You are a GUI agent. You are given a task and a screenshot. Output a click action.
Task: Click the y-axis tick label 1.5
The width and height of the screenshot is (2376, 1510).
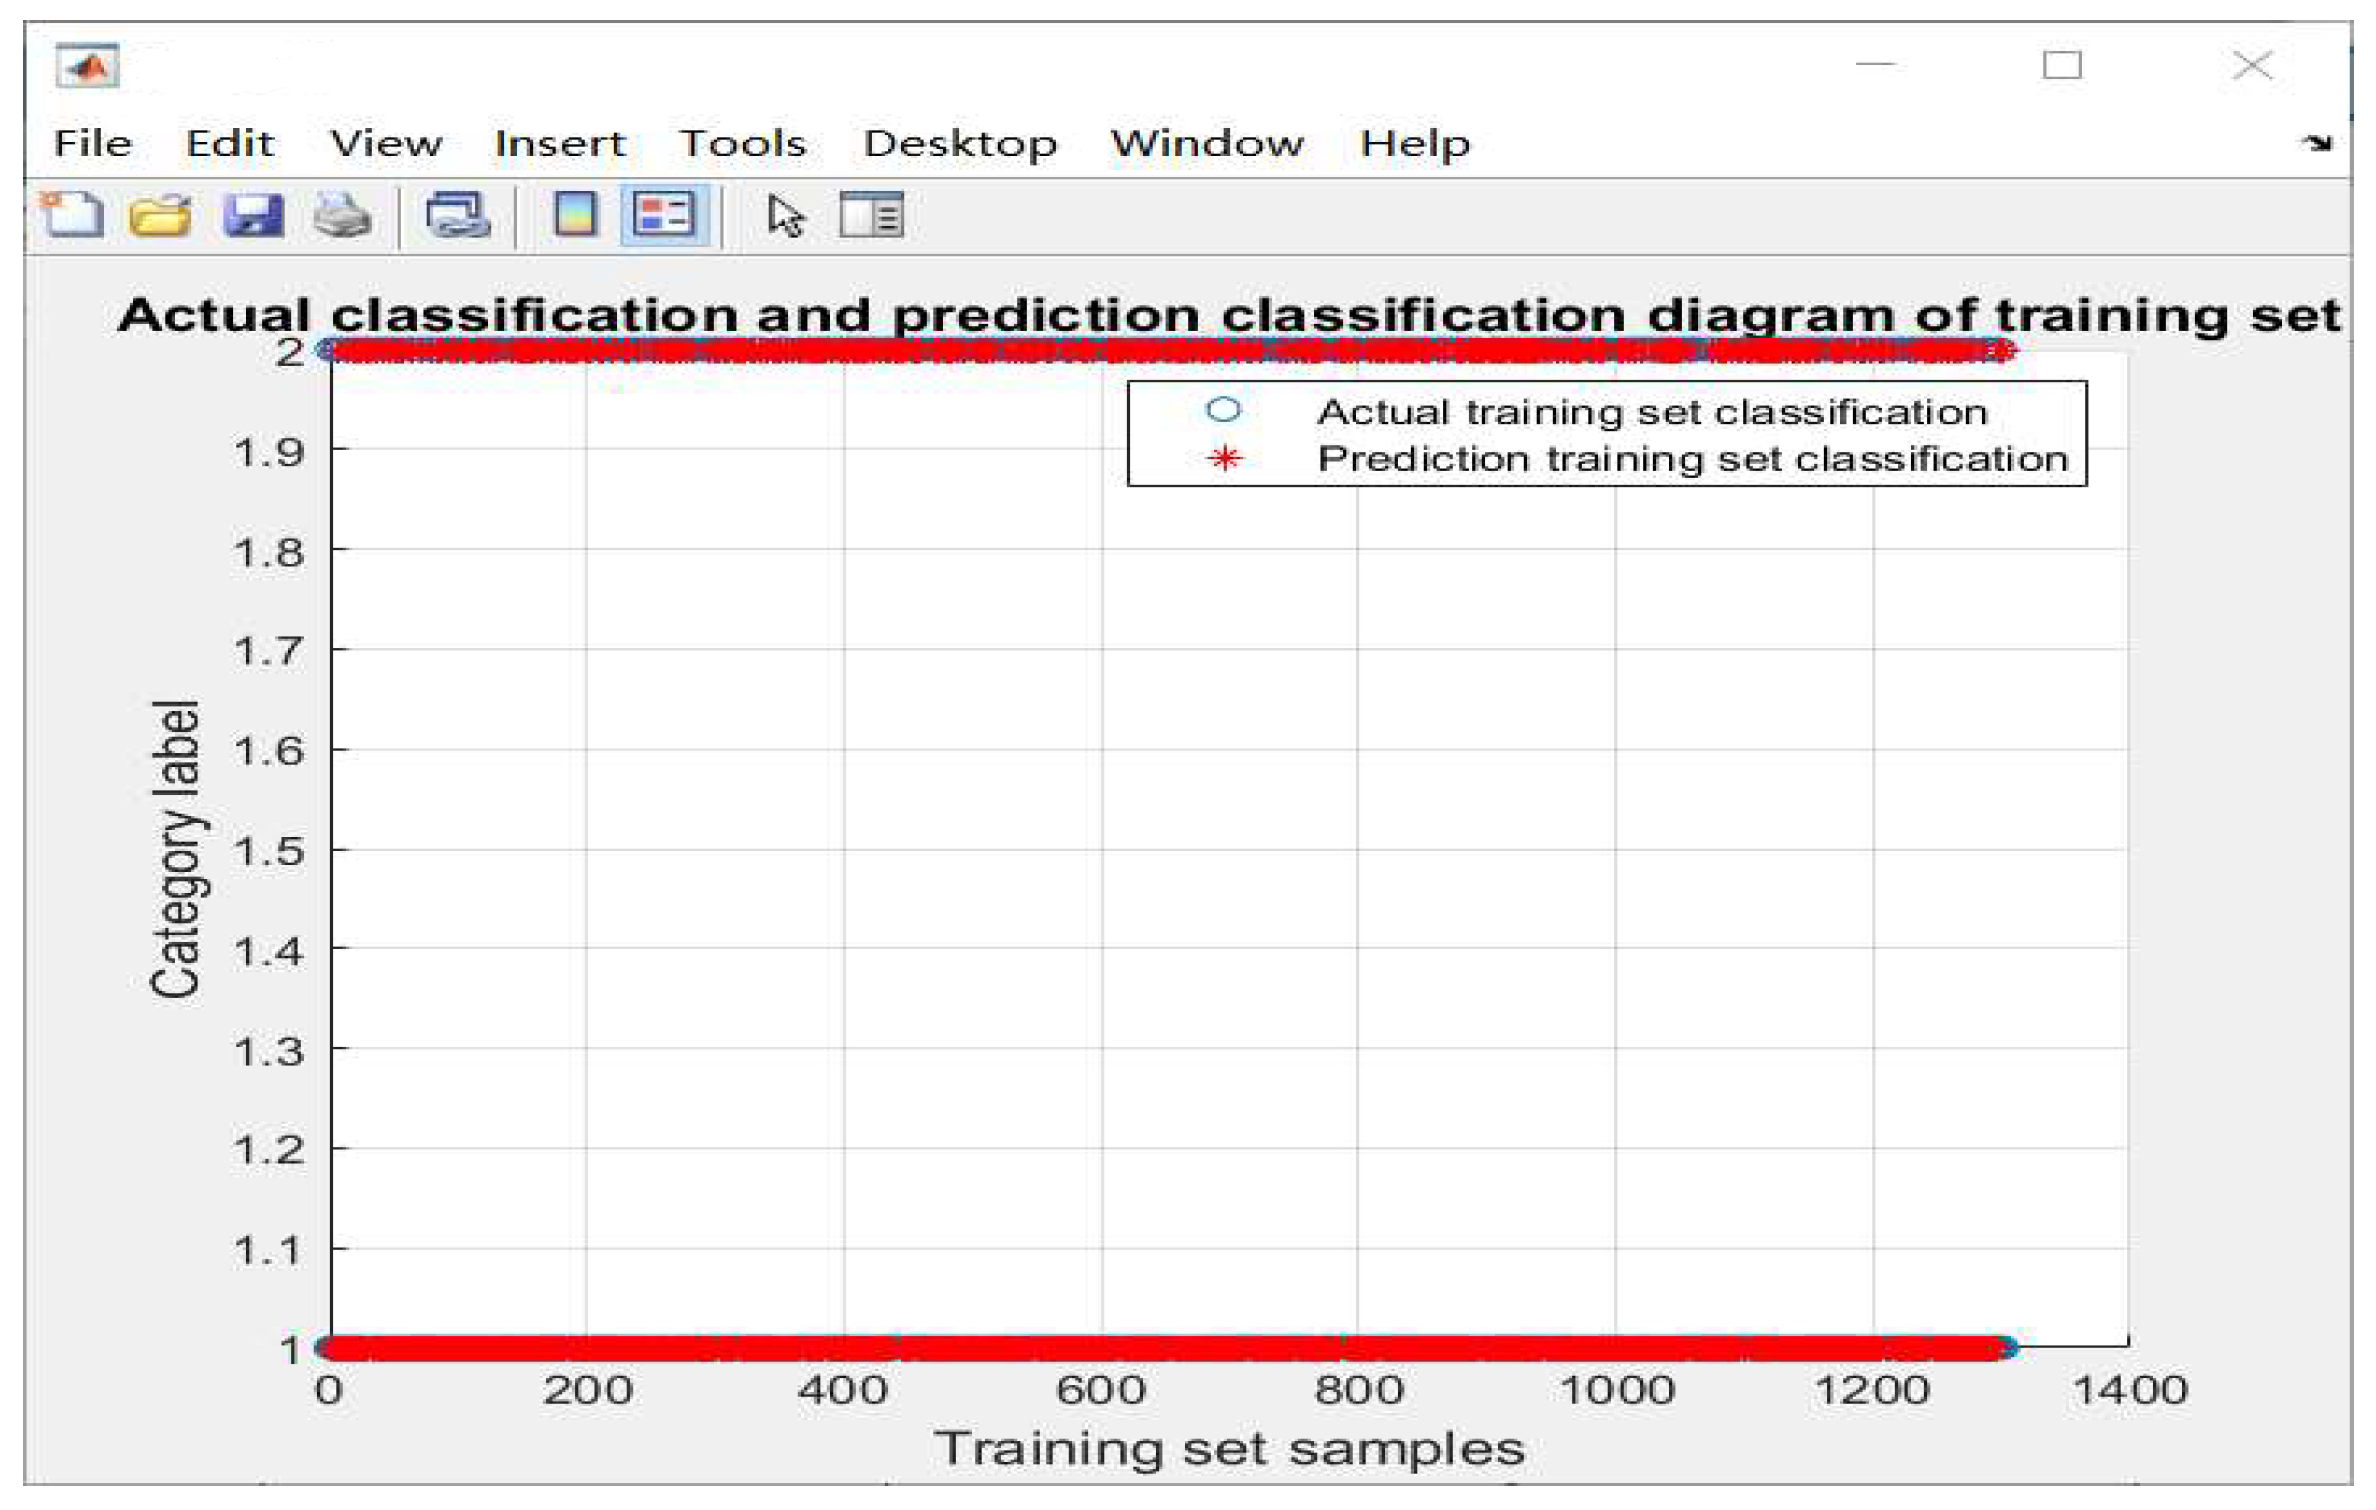[268, 851]
